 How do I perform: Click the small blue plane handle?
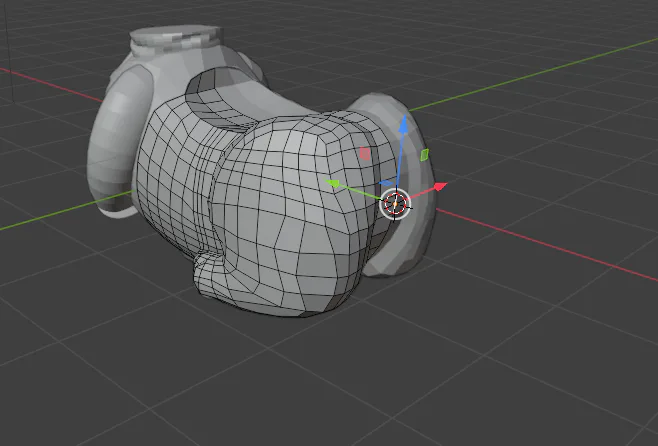click(x=386, y=183)
